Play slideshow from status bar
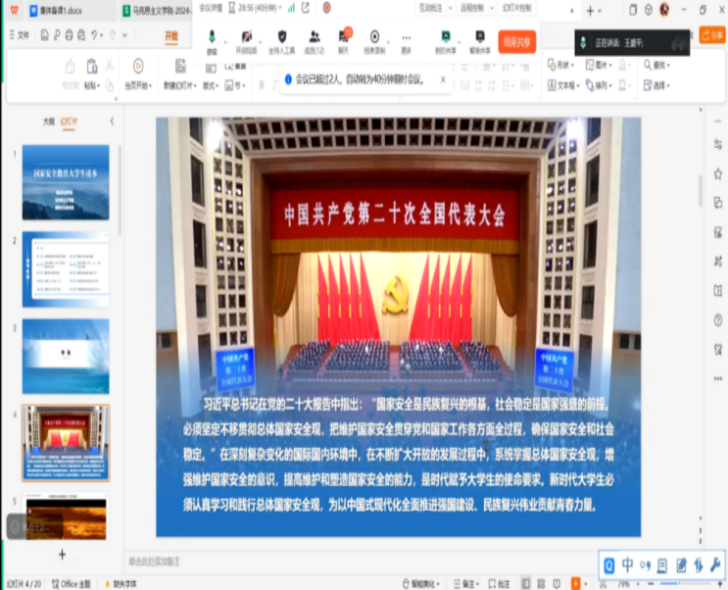The height and width of the screenshot is (590, 728). (x=576, y=584)
